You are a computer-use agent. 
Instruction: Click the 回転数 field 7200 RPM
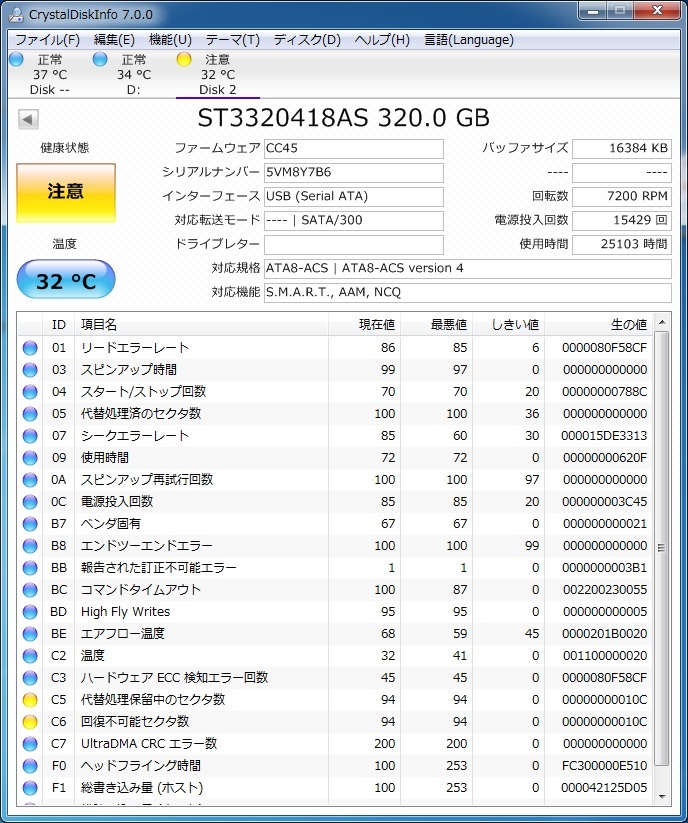(622, 197)
